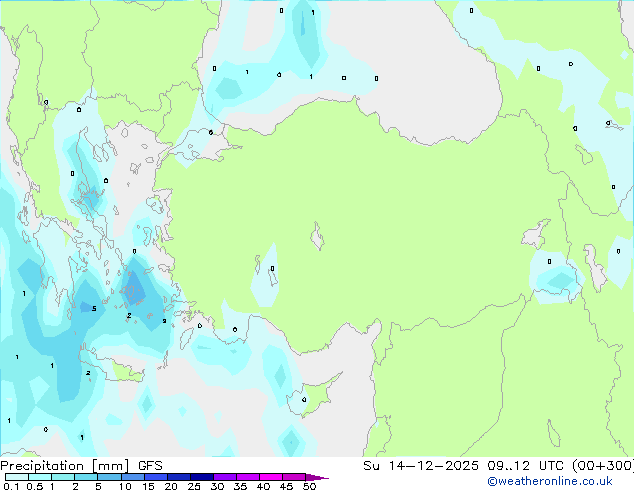Click the '50' legend scale label
This screenshot has width=634, height=490.
[x=309, y=486]
